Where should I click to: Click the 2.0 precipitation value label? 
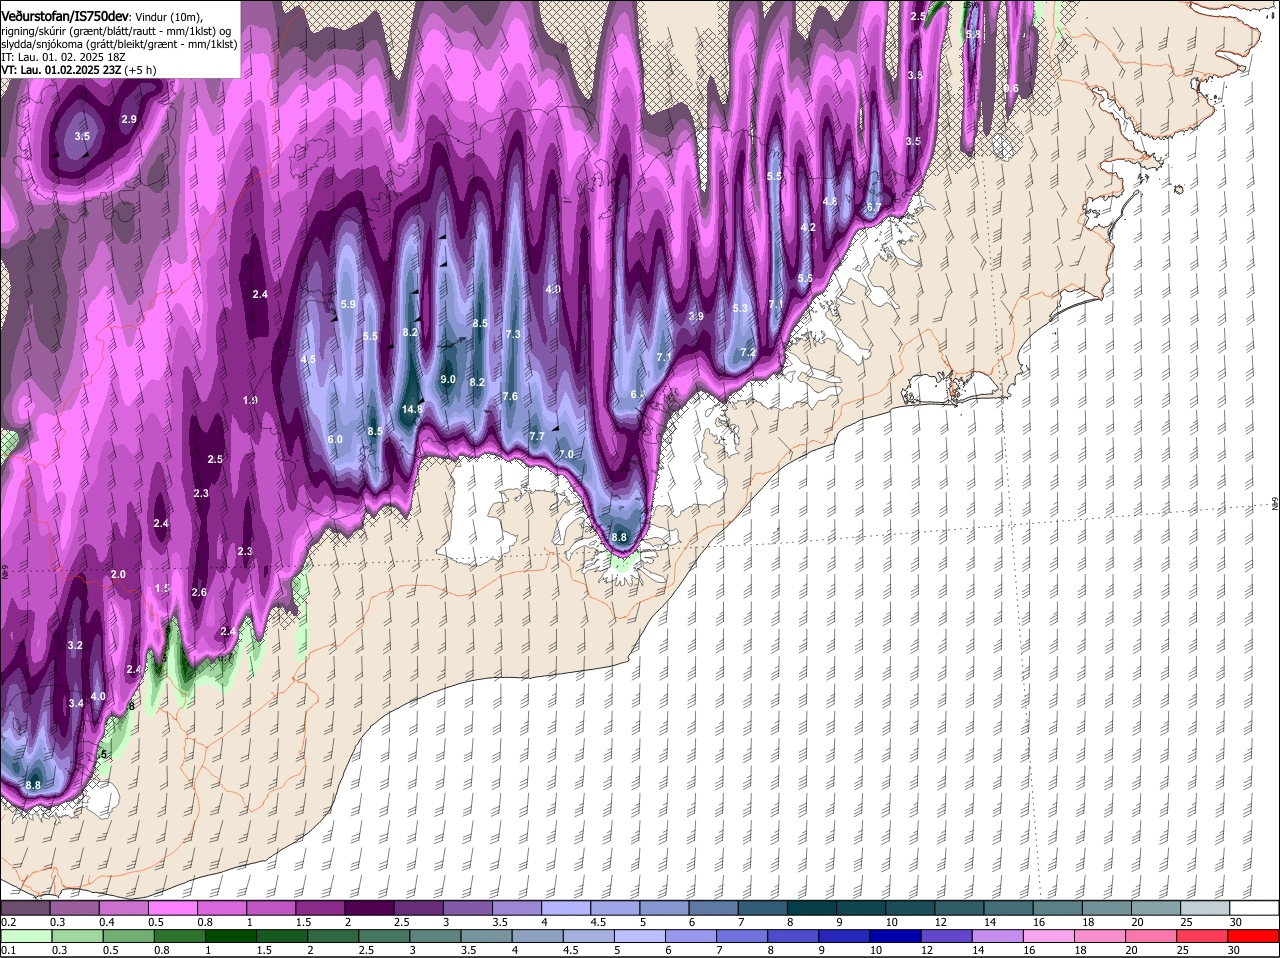118,574
